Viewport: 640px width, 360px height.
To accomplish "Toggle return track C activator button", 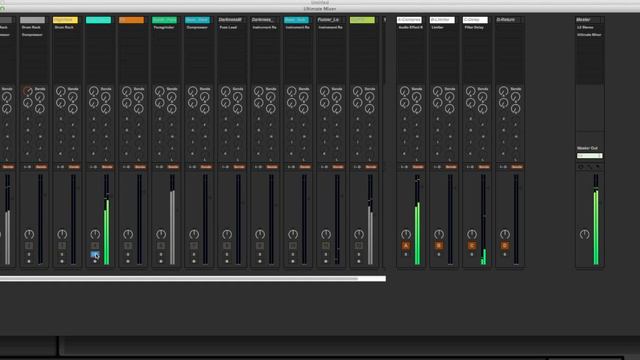I will (x=472, y=246).
